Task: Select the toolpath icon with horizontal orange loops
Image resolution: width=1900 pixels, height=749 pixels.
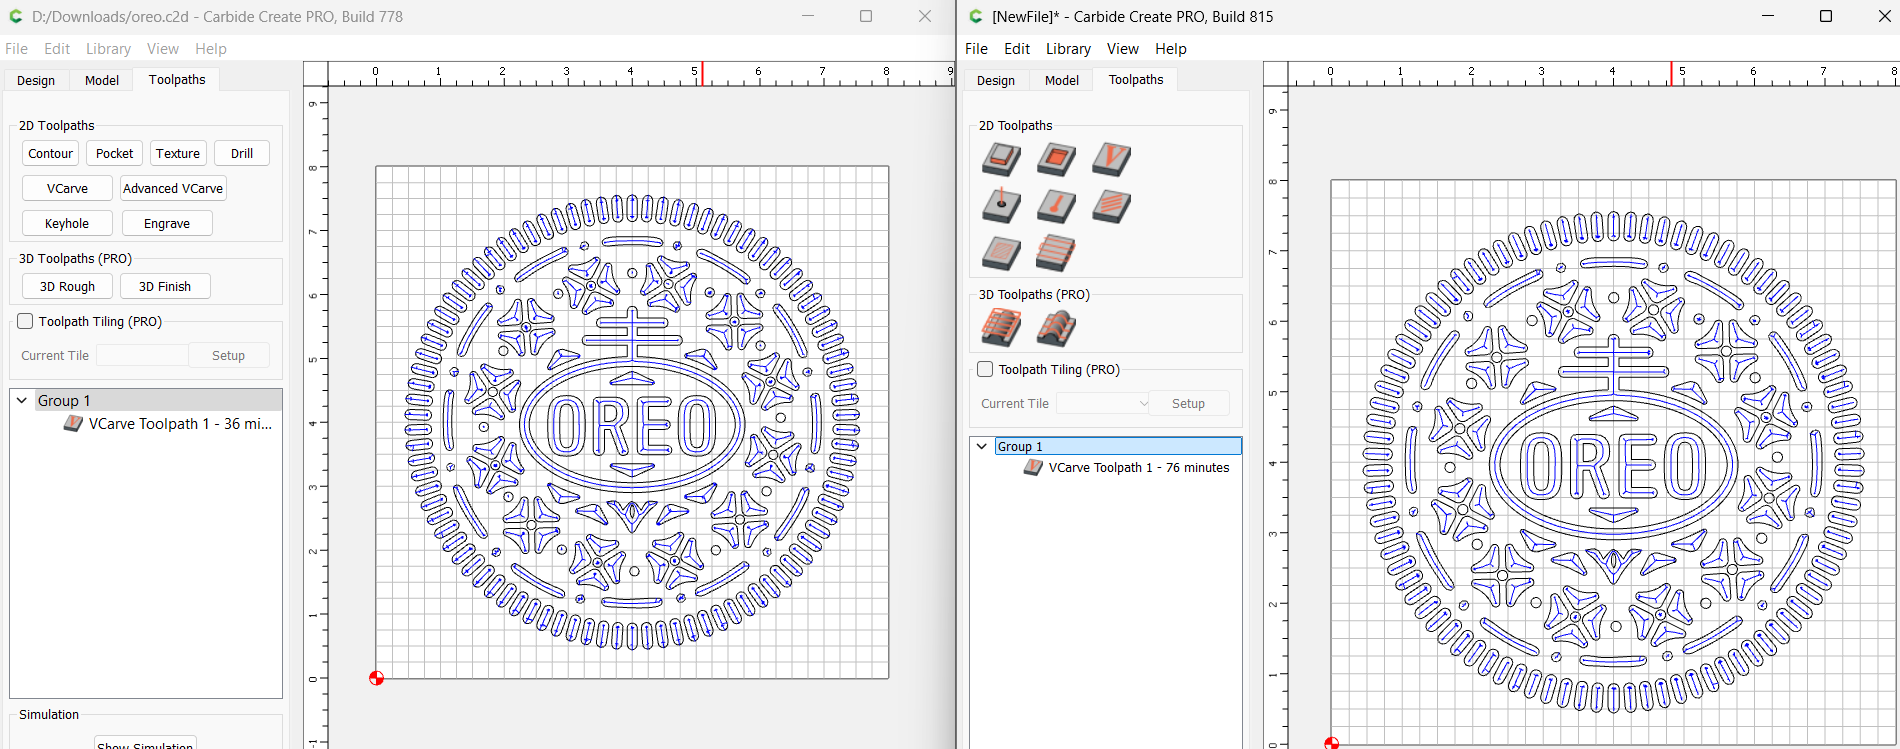Action: point(1056,253)
